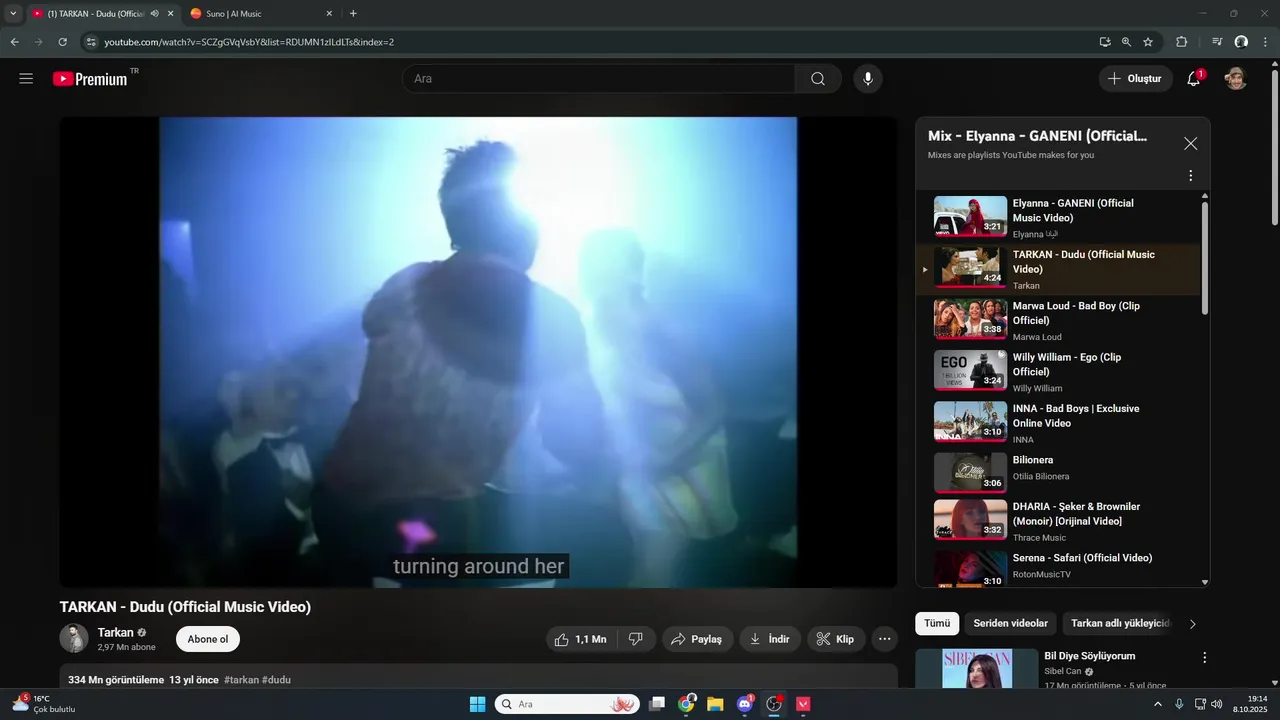Viewport: 1280px width, 720px height.
Task: Open the Chrome profile avatar
Action: tap(1241, 42)
